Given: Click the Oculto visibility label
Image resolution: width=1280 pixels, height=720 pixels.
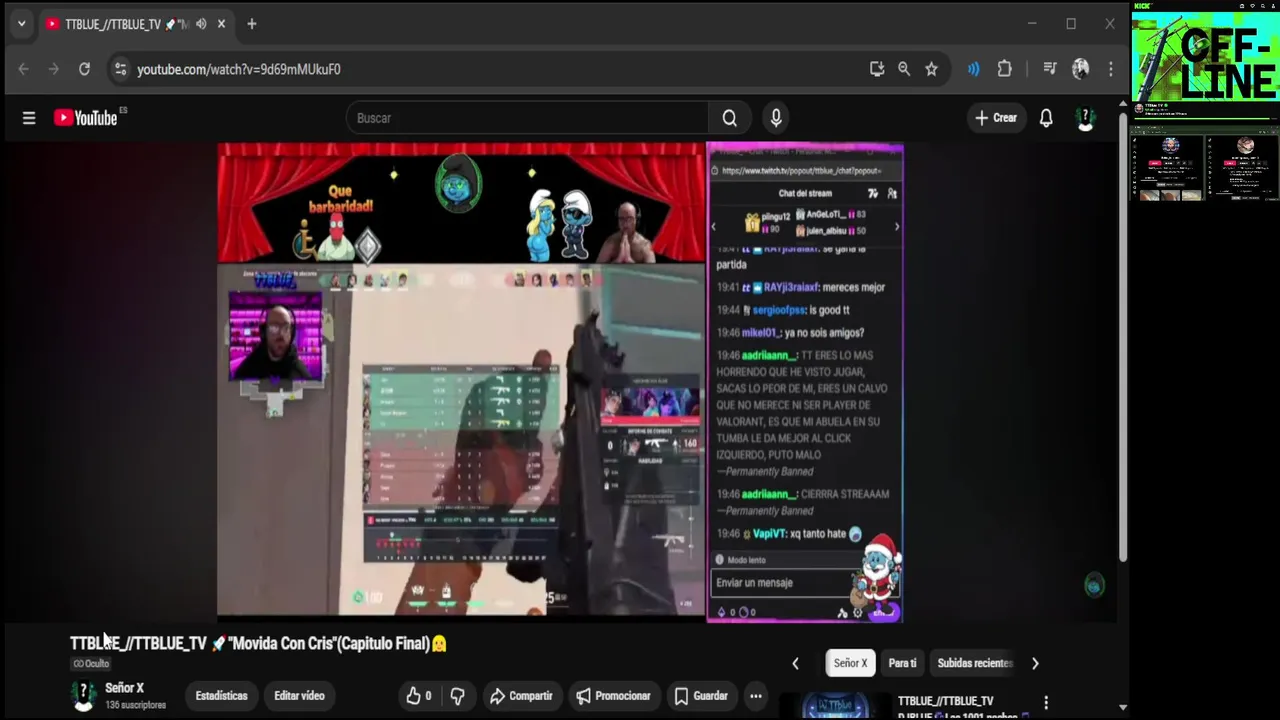Looking at the screenshot, I should (91, 664).
